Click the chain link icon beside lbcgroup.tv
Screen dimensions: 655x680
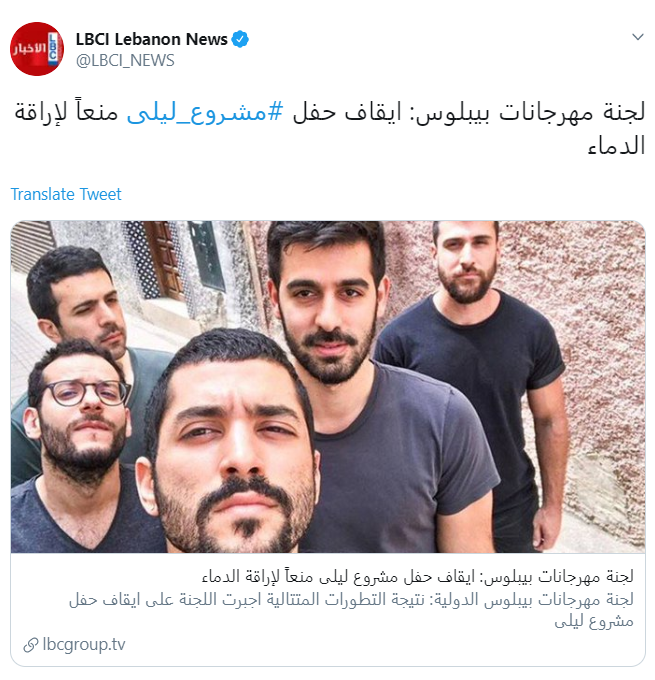[x=31, y=645]
